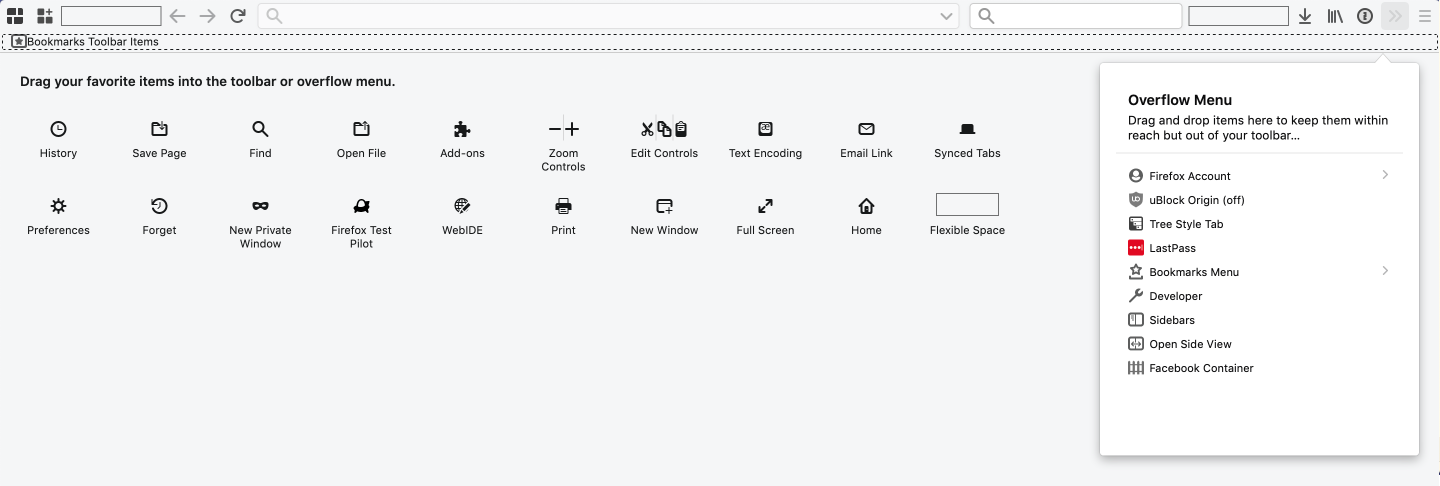Click the Add-ons puzzle piece icon
Screen dimensions: 1440x486
(462, 129)
